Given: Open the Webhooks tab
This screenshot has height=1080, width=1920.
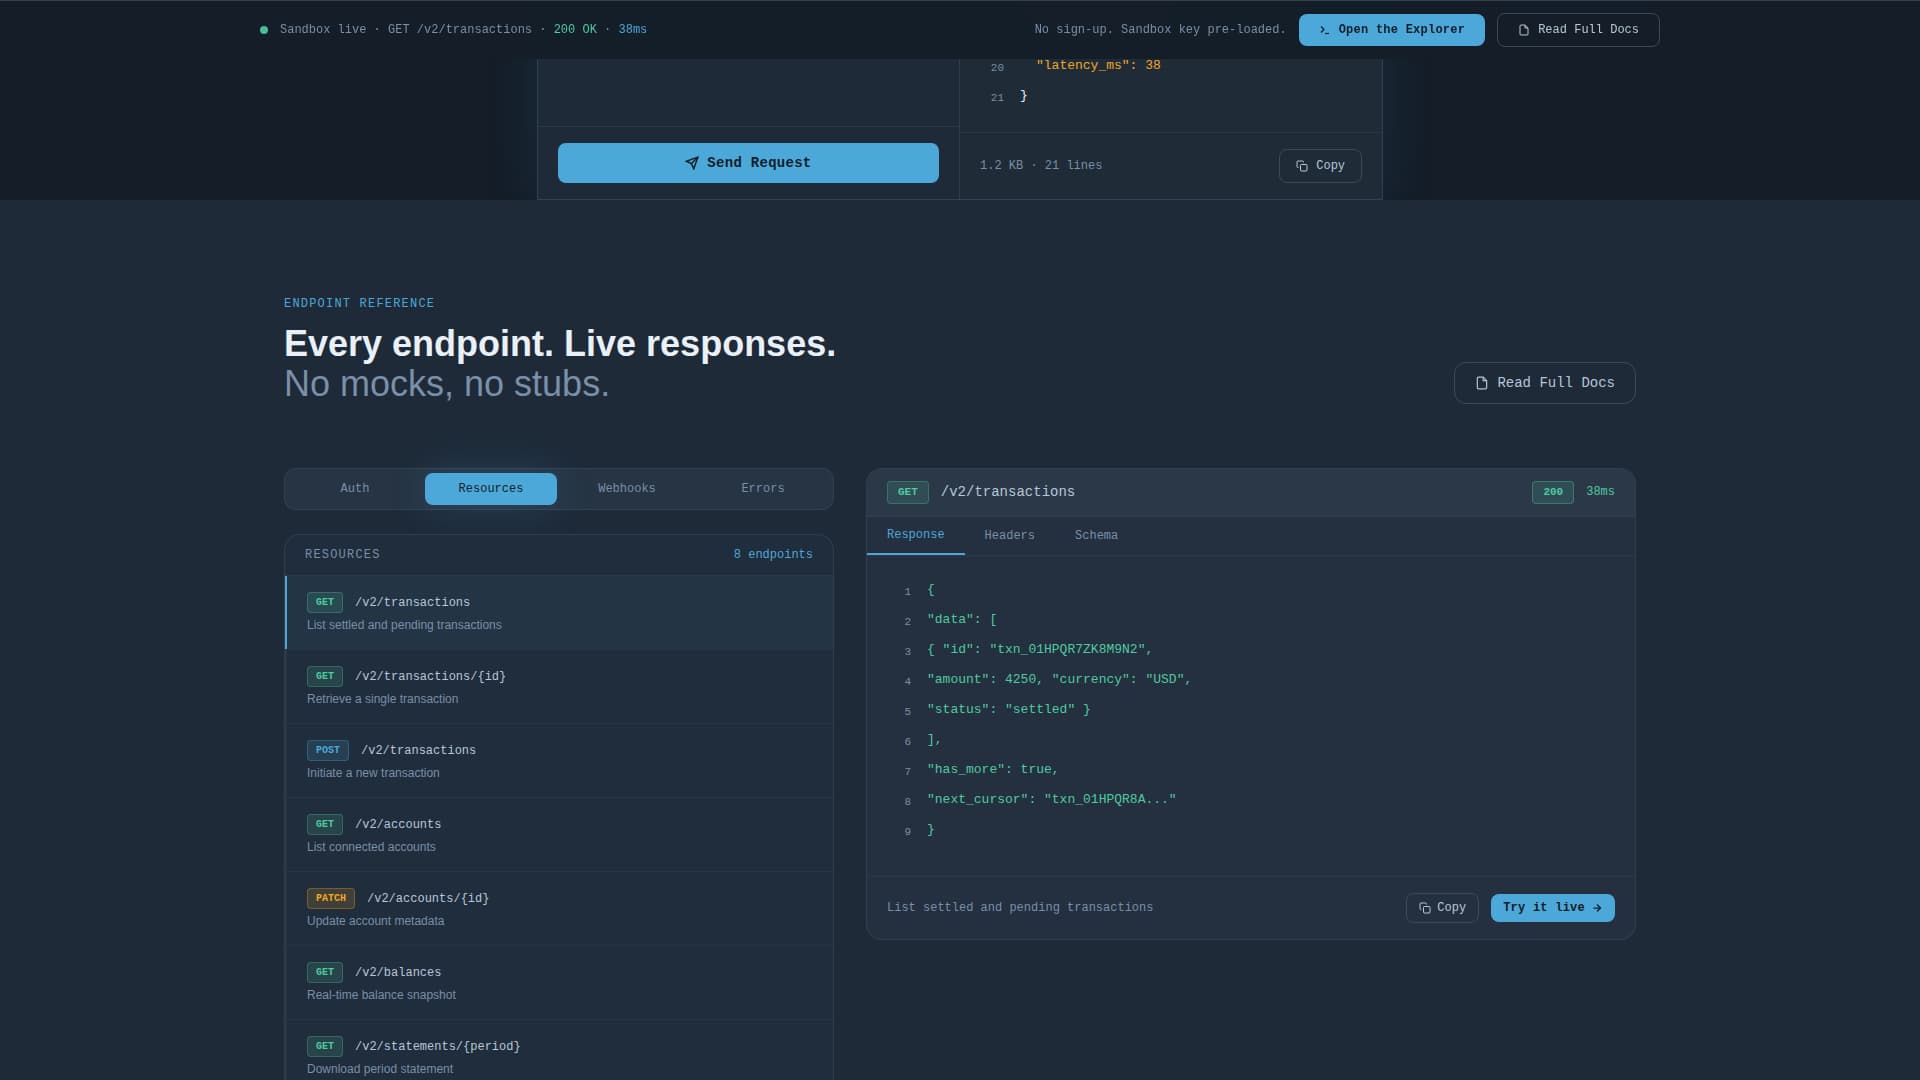Looking at the screenshot, I should click(627, 489).
